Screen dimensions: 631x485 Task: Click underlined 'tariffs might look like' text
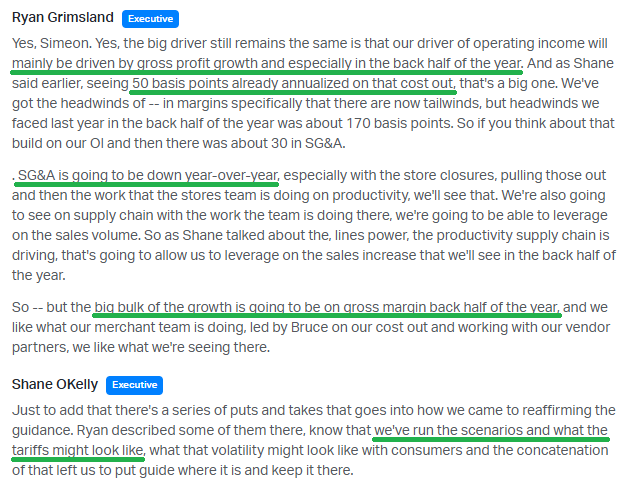[x=78, y=450]
